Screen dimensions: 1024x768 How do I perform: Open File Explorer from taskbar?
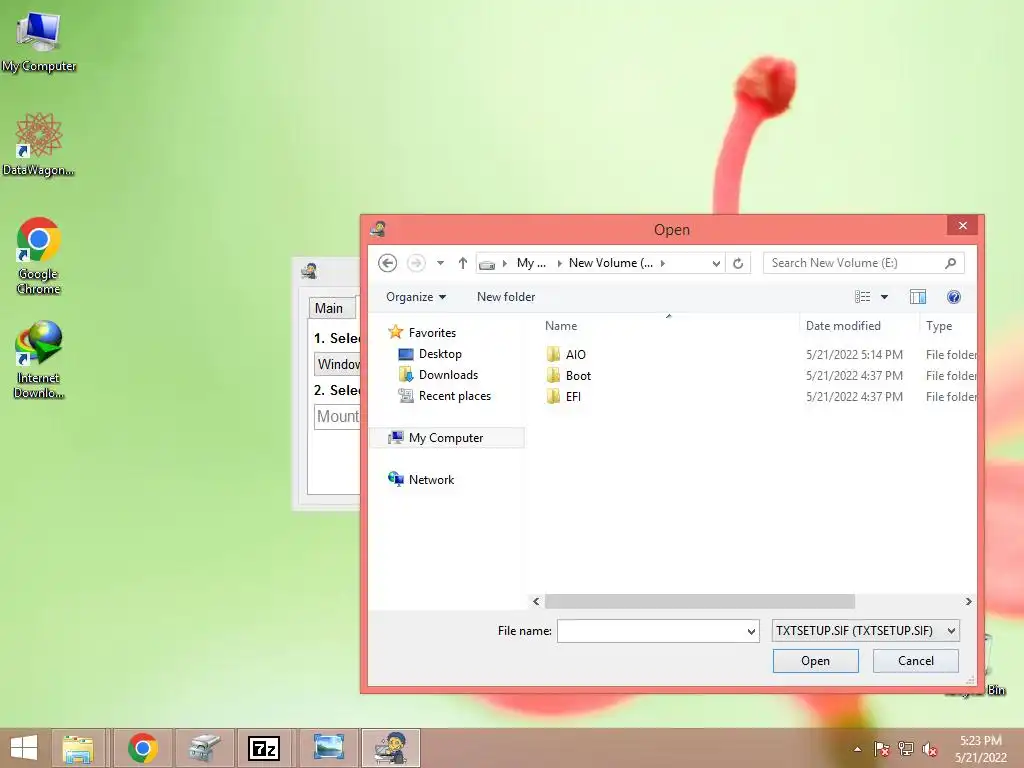[x=78, y=748]
